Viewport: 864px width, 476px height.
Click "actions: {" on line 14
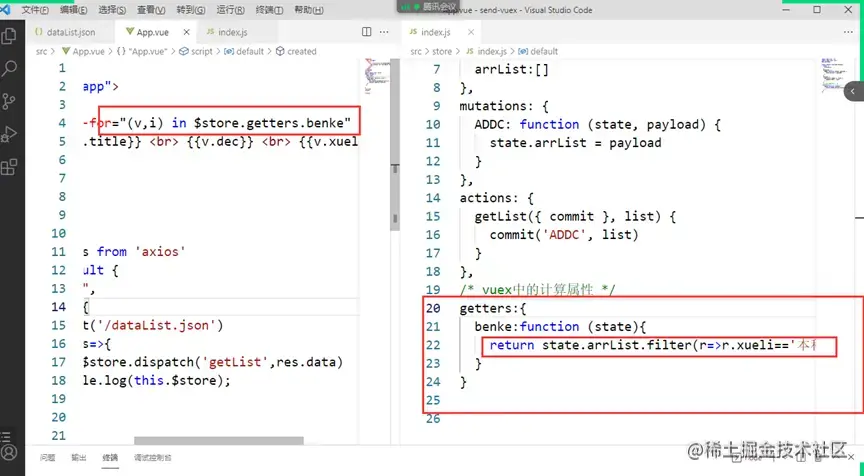496,198
